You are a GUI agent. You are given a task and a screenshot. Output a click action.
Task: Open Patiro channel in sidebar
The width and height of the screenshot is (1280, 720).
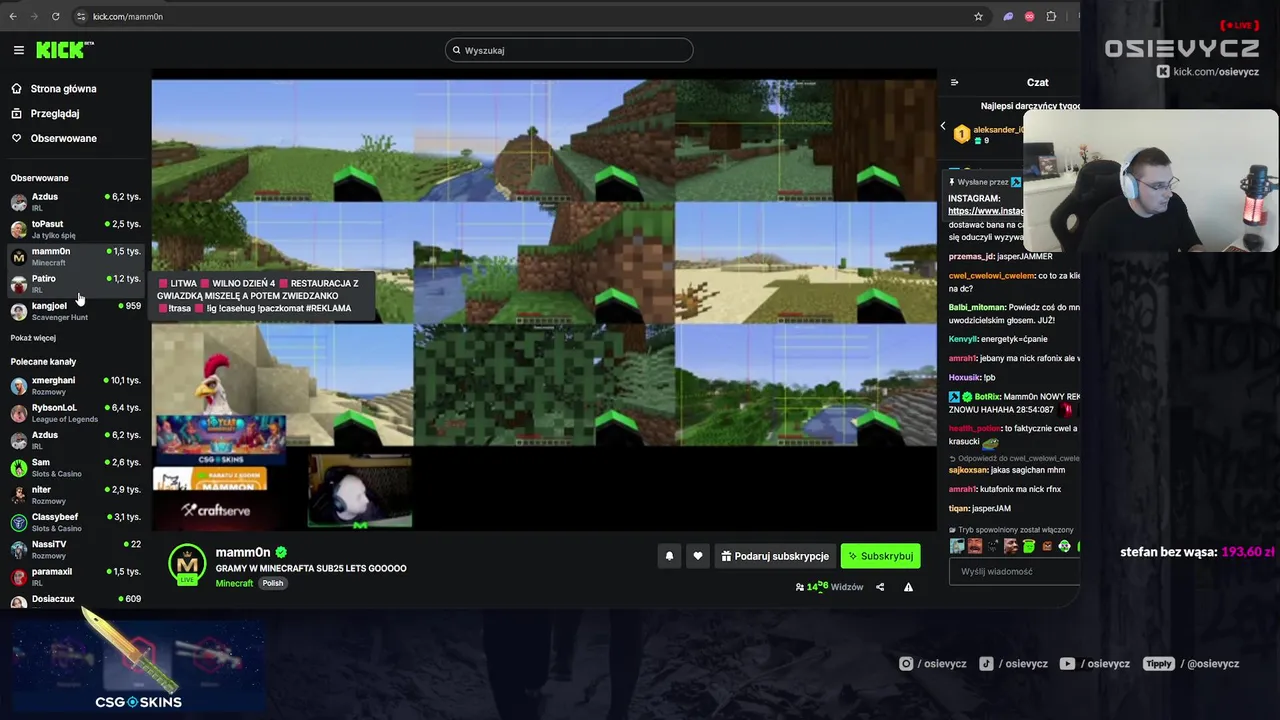(75, 284)
